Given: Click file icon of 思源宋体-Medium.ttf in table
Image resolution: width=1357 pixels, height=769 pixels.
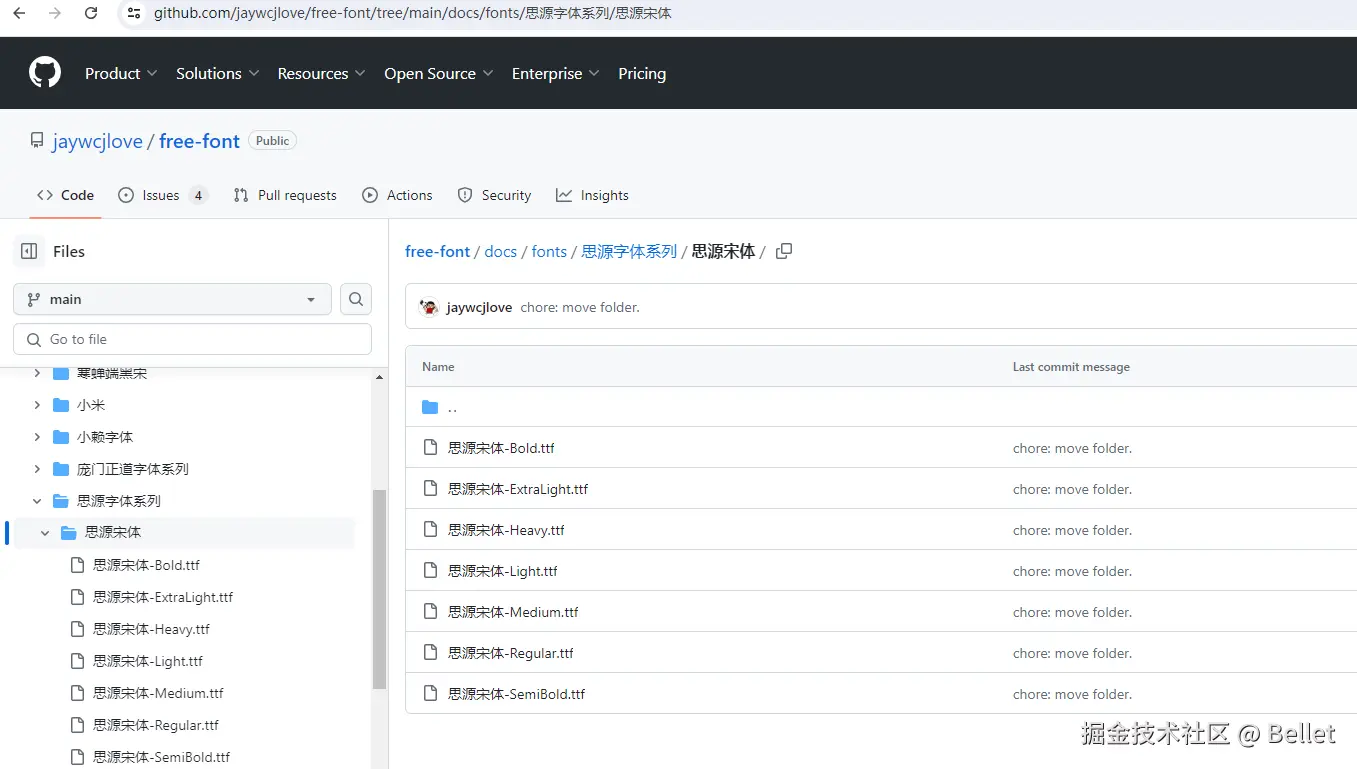Looking at the screenshot, I should click(x=431, y=612).
